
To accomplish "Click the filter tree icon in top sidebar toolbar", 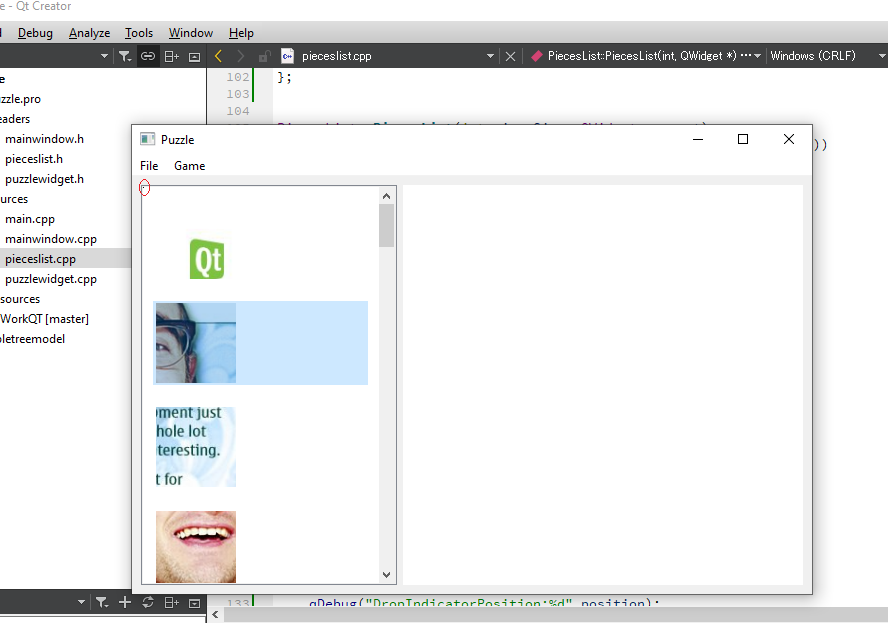I will [125, 56].
